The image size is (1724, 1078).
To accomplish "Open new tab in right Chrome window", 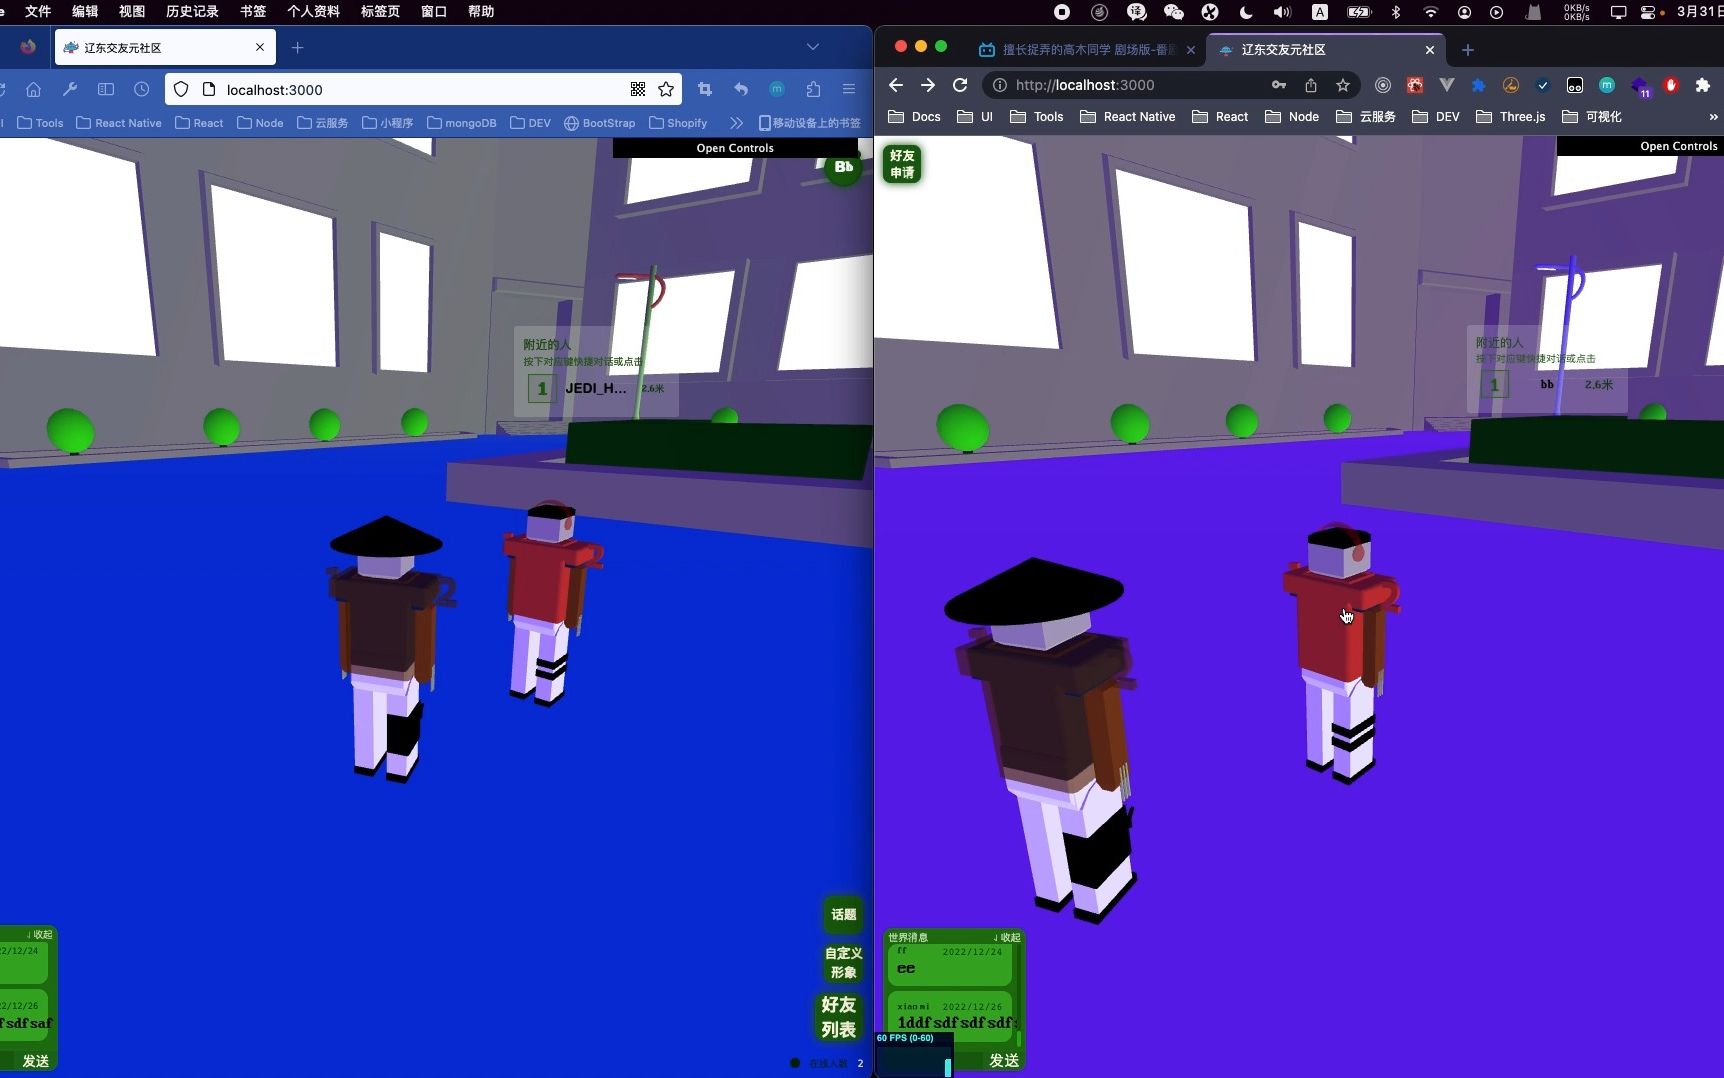I will (x=1468, y=49).
